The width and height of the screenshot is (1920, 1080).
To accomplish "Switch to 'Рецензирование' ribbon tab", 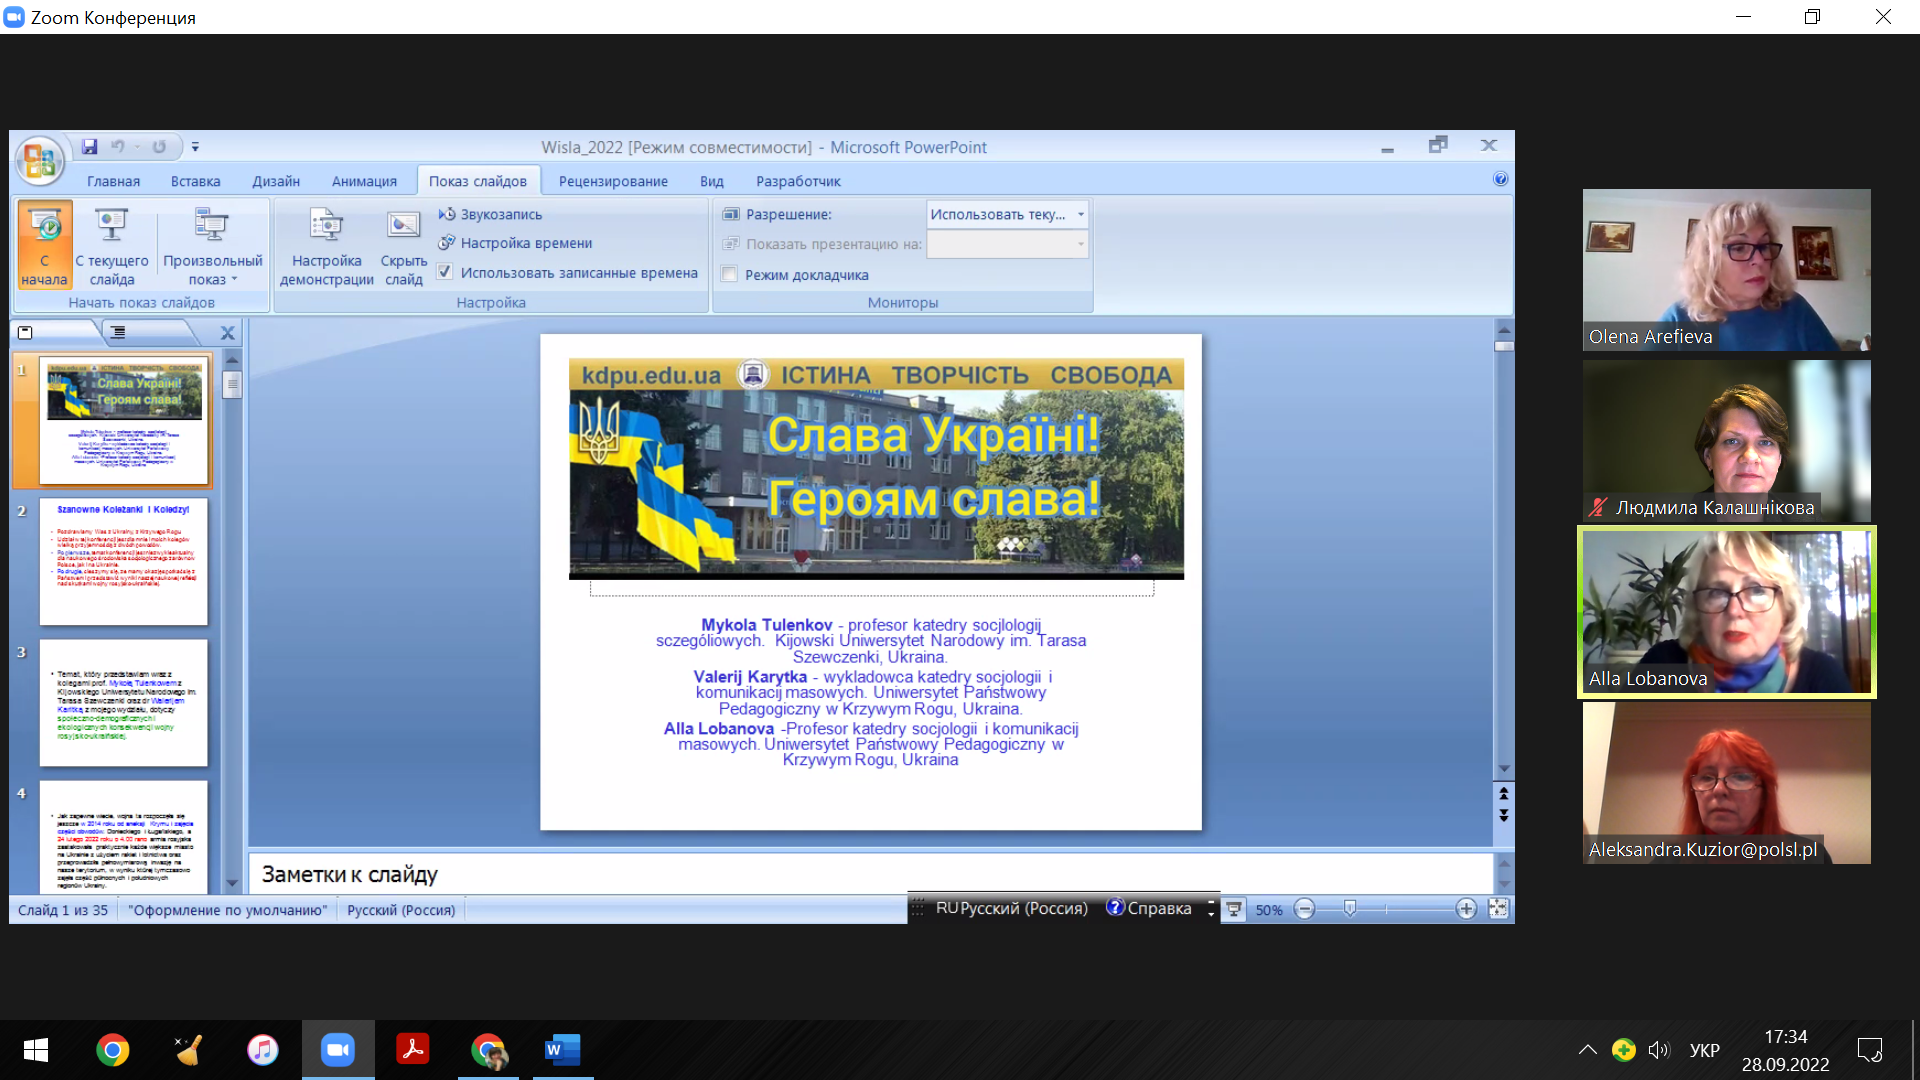I will point(613,181).
